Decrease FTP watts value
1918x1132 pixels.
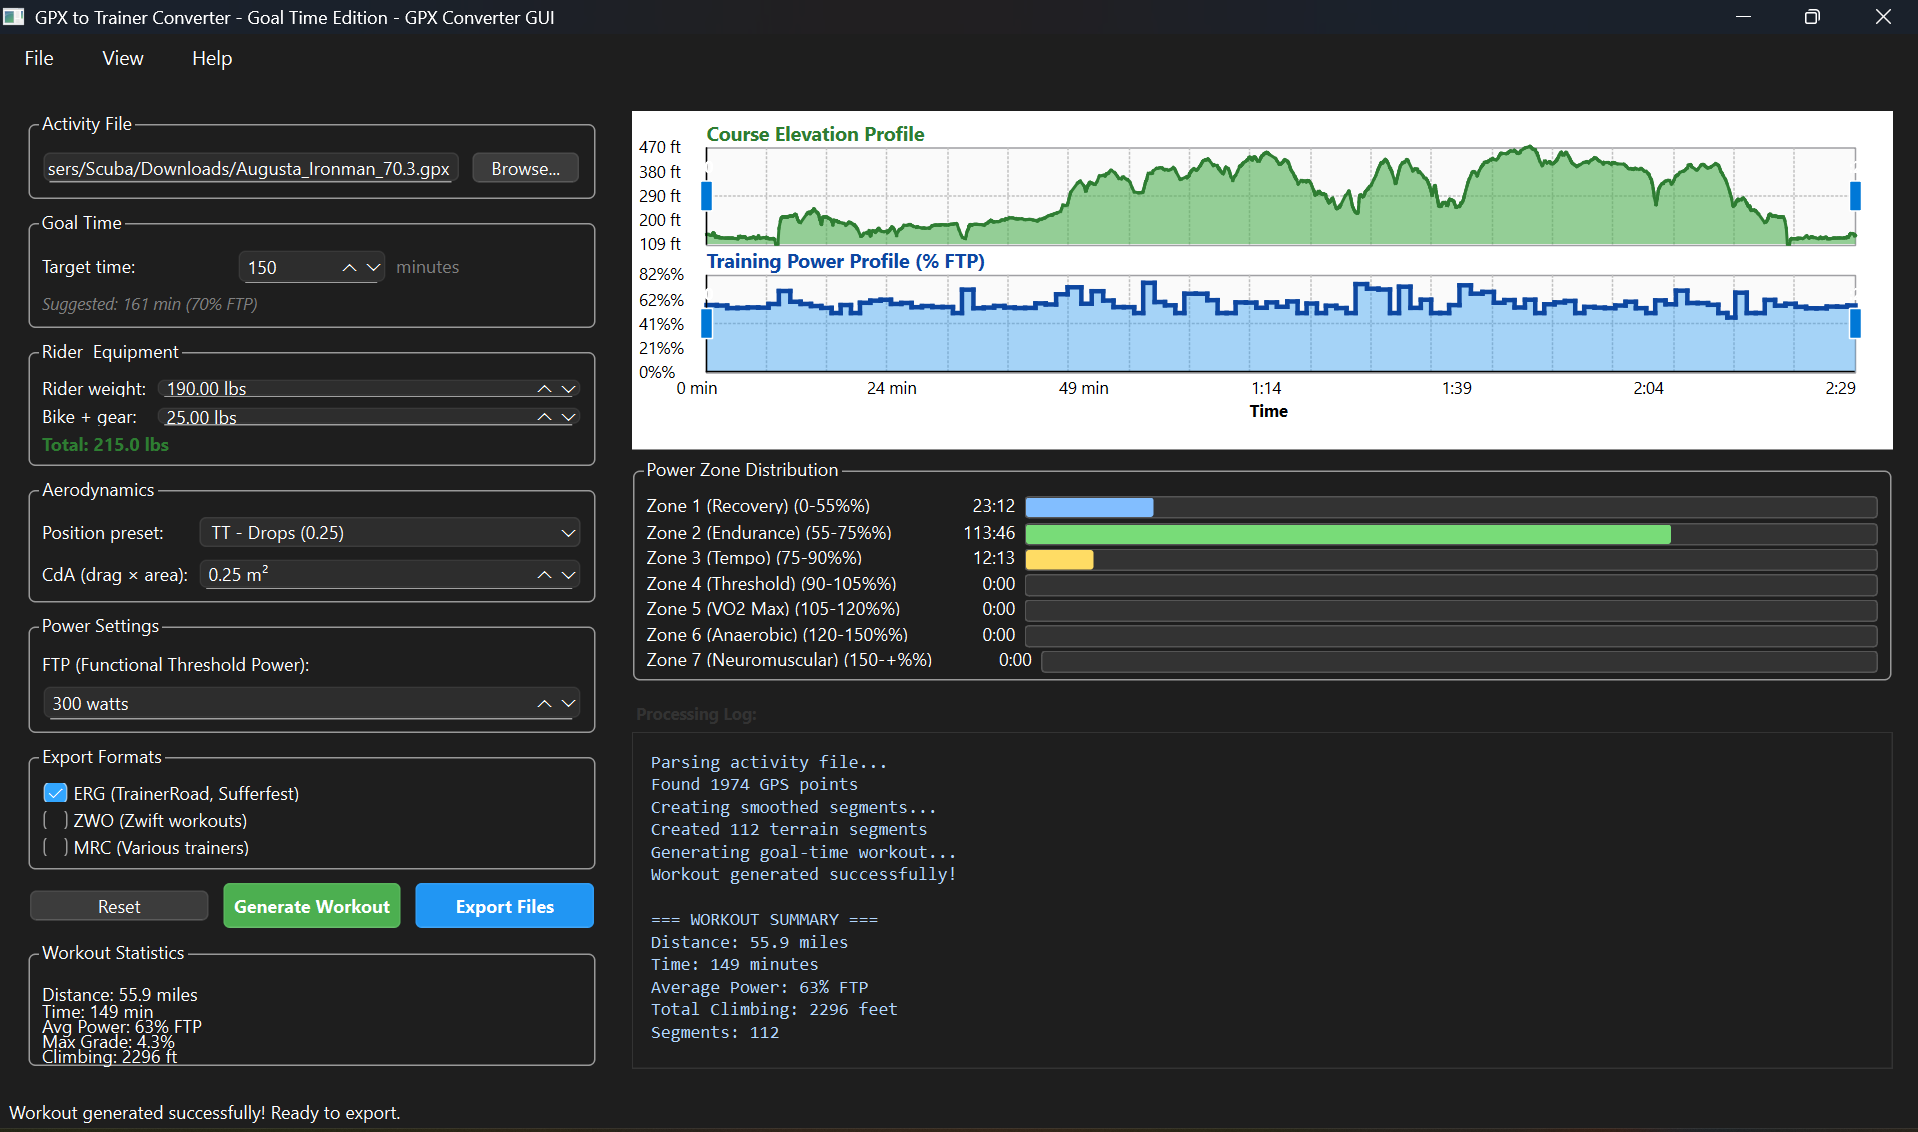[x=568, y=704]
